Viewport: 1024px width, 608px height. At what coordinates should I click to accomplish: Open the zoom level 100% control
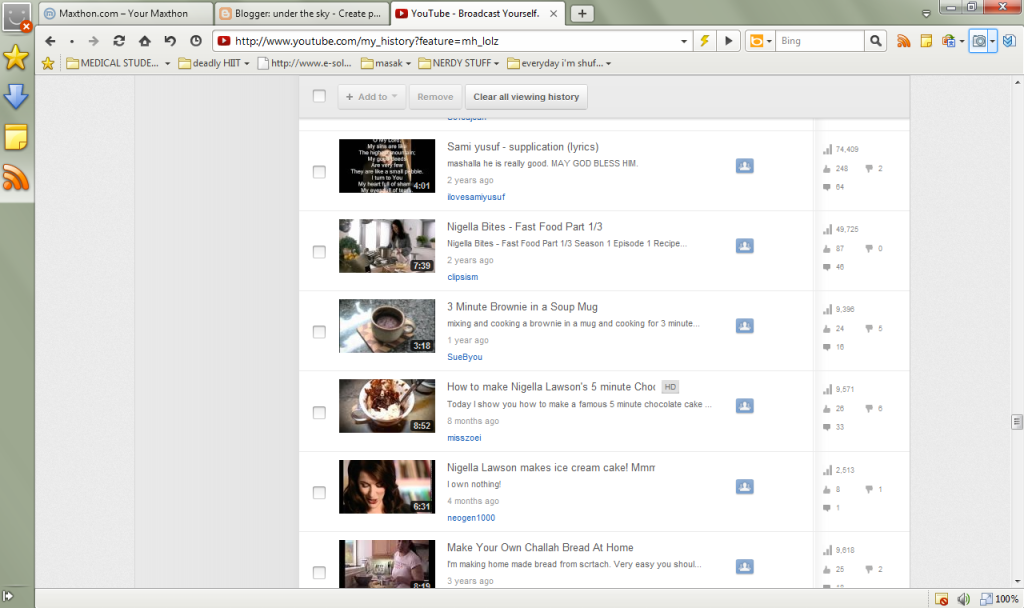tap(1000, 599)
